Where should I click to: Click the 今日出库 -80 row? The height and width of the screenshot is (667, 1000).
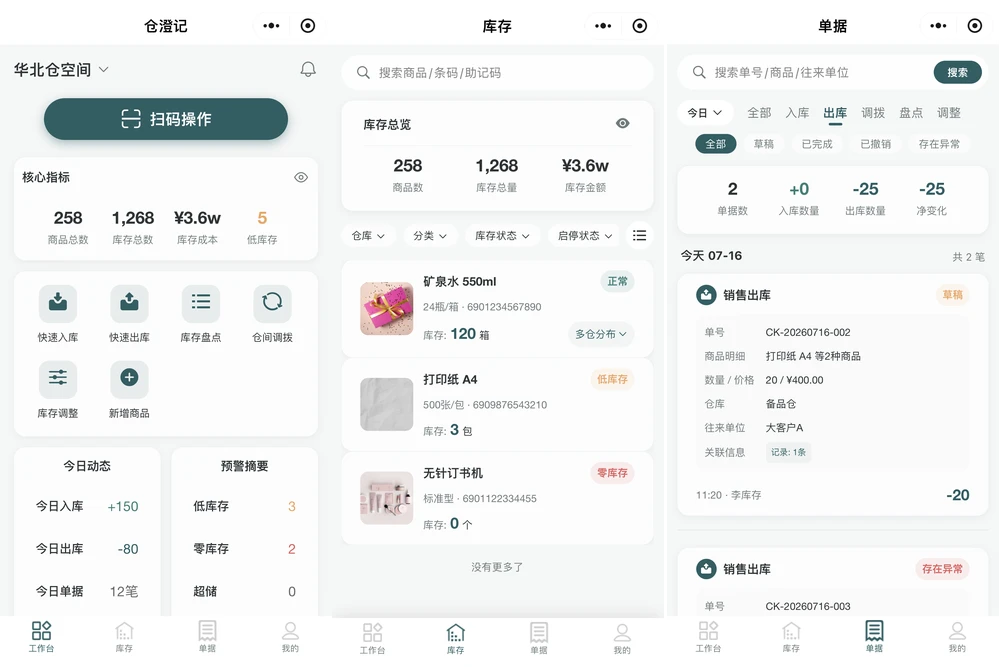(x=87, y=549)
